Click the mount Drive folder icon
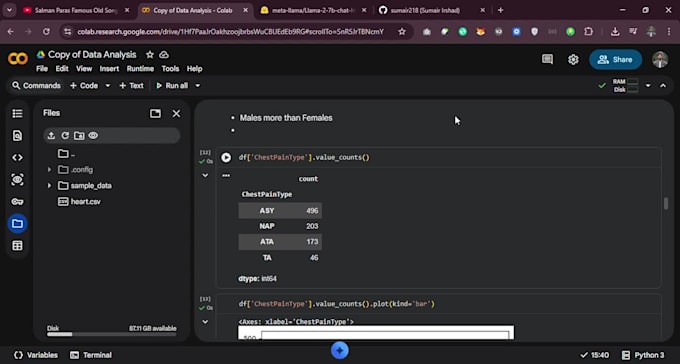Viewport: 680px width, 364px height. pos(79,135)
